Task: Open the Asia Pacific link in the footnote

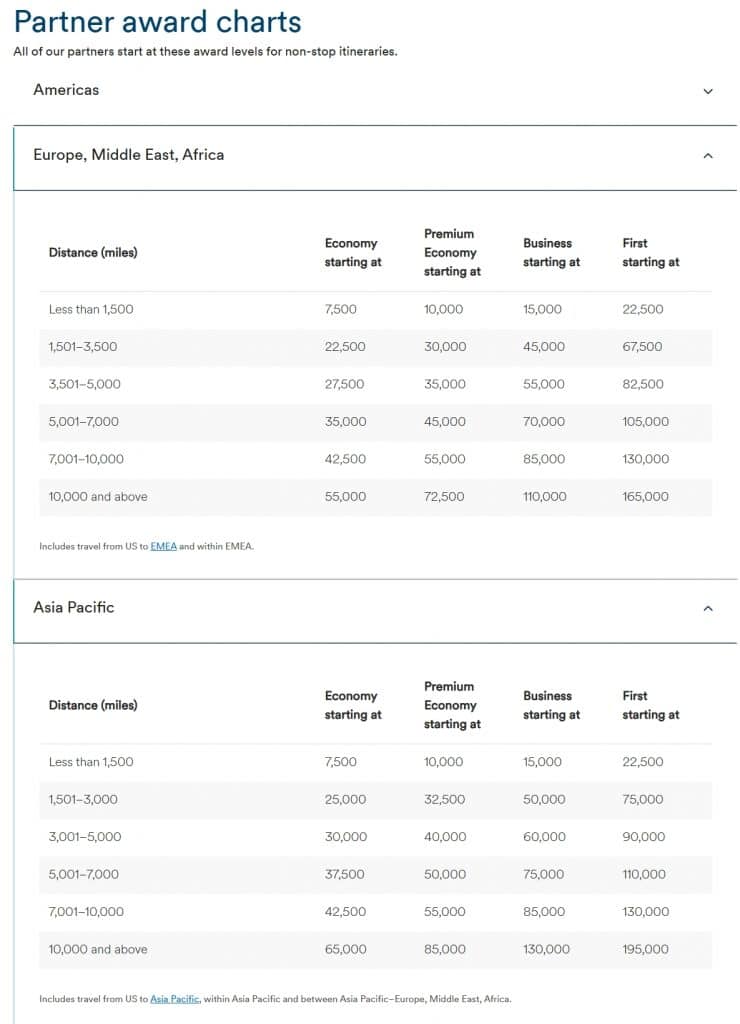Action: click(x=174, y=999)
